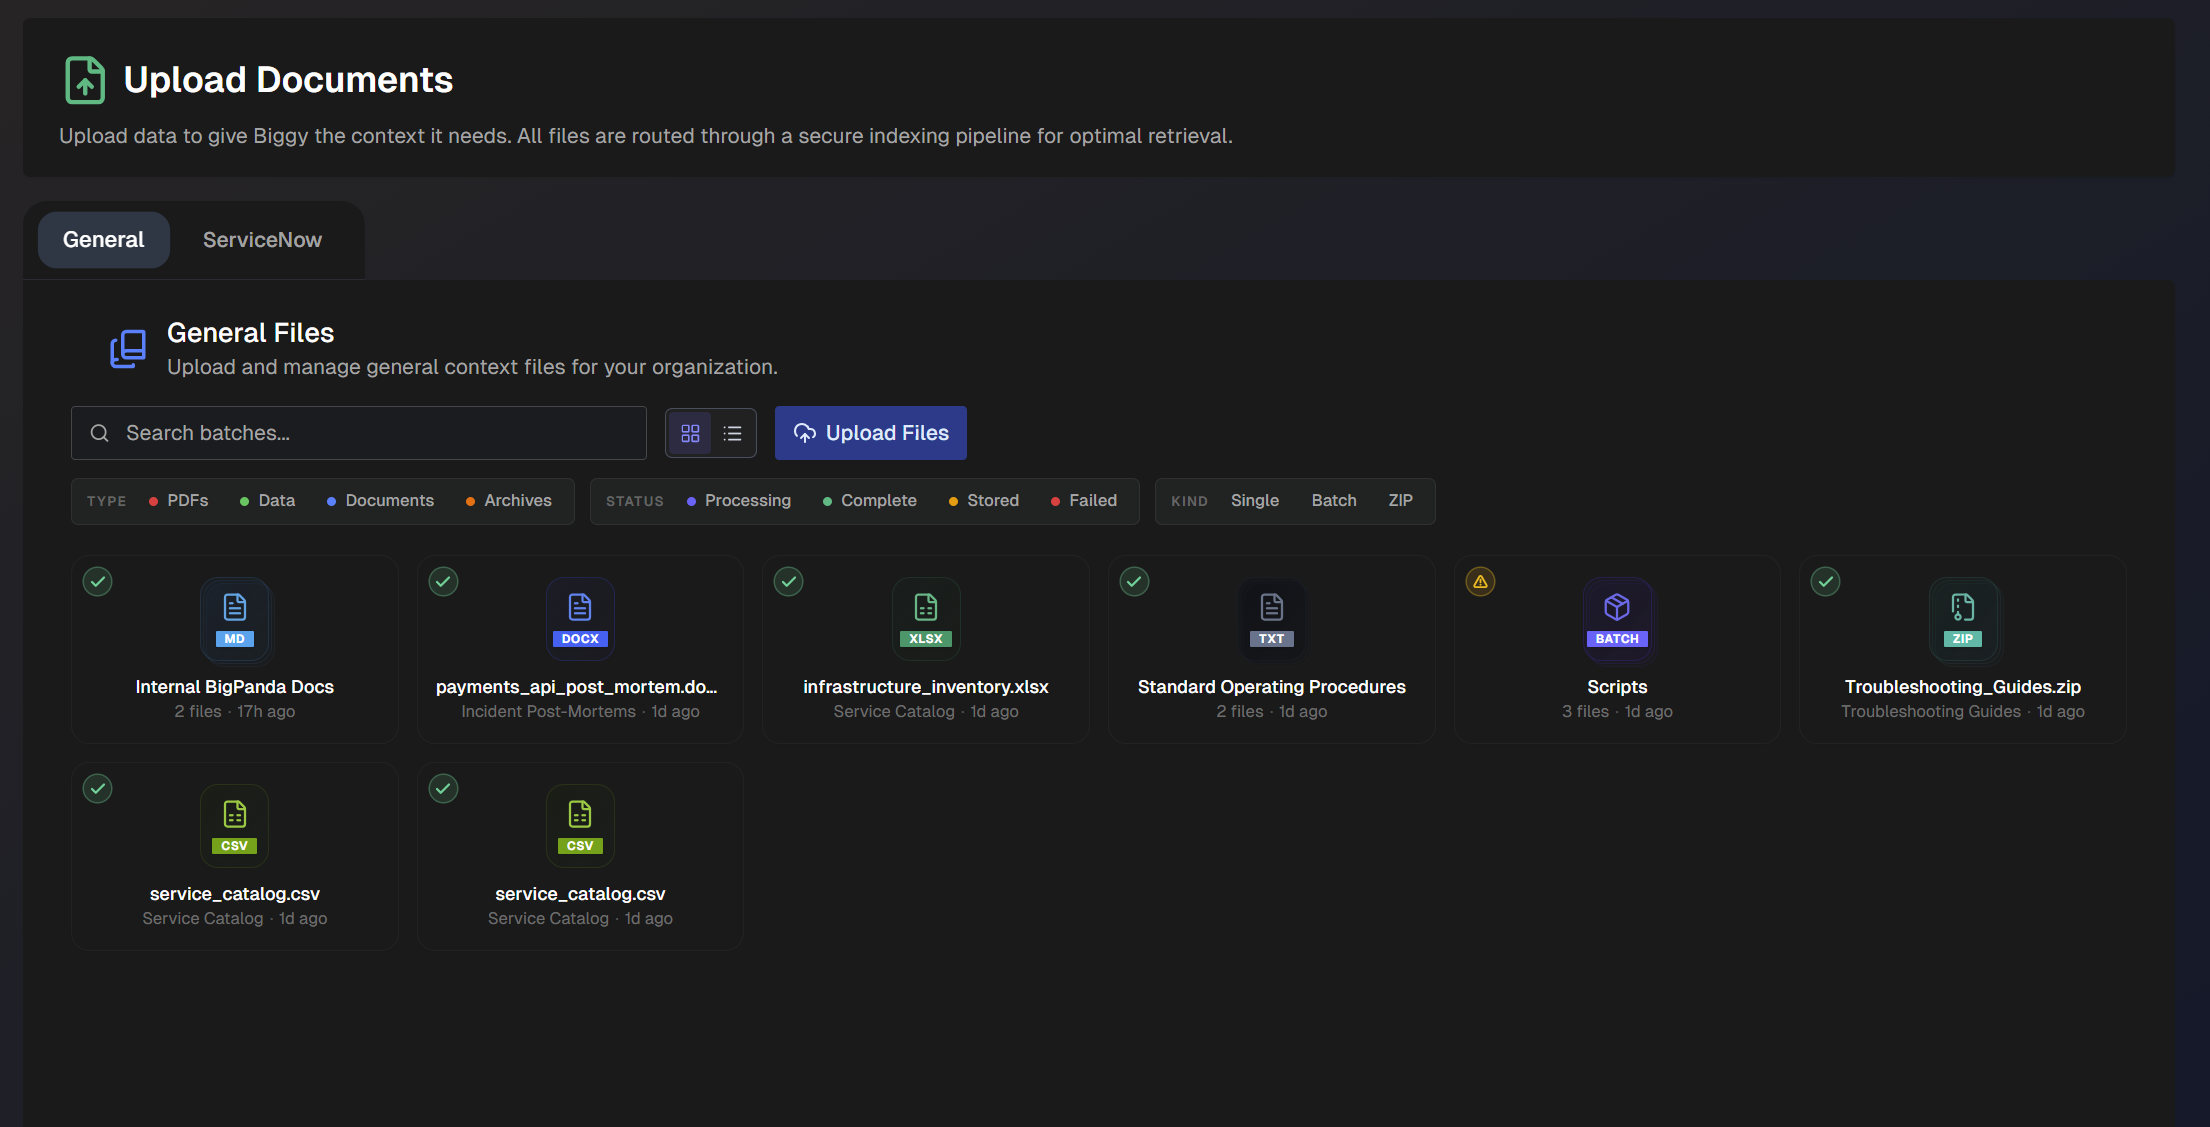Image resolution: width=2210 pixels, height=1127 pixels.
Task: Filter by Complete status
Action: (x=870, y=501)
